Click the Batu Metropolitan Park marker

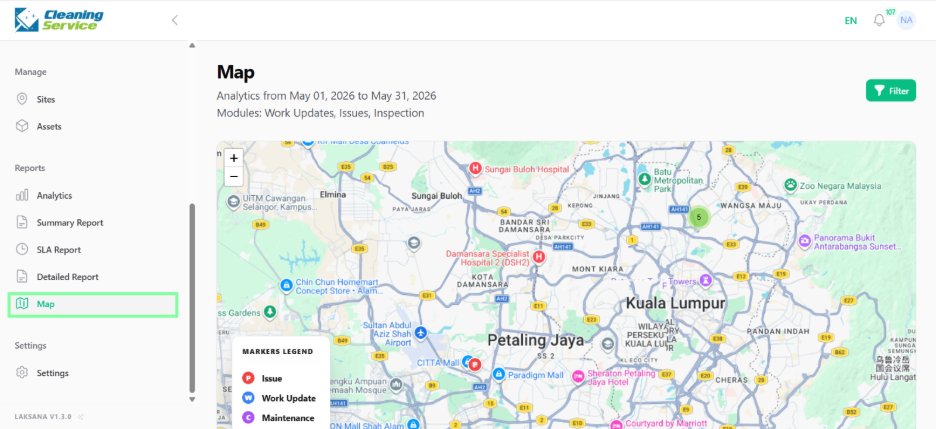click(x=644, y=178)
